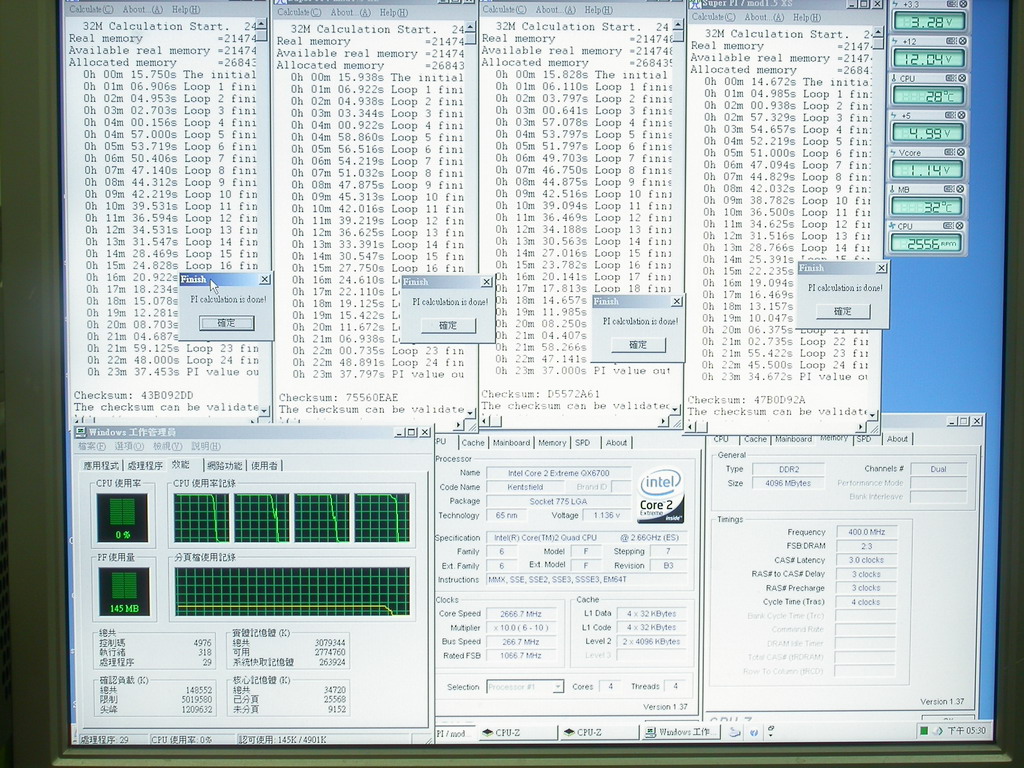Viewport: 1024px width, 768px height.
Task: Click the CPU 使用率 gauge showing 0 %
Action: pyautogui.click(x=122, y=518)
